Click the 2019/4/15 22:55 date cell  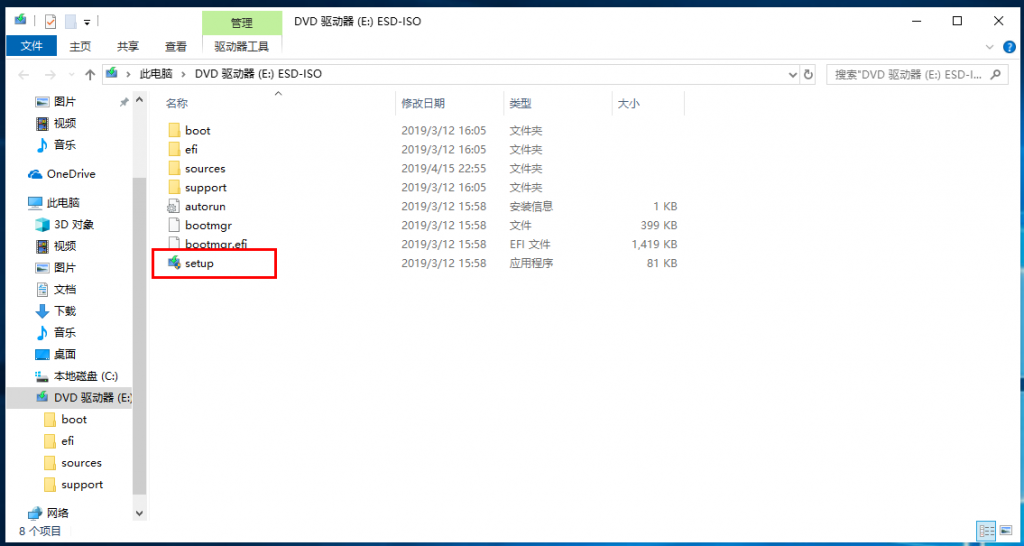443,169
